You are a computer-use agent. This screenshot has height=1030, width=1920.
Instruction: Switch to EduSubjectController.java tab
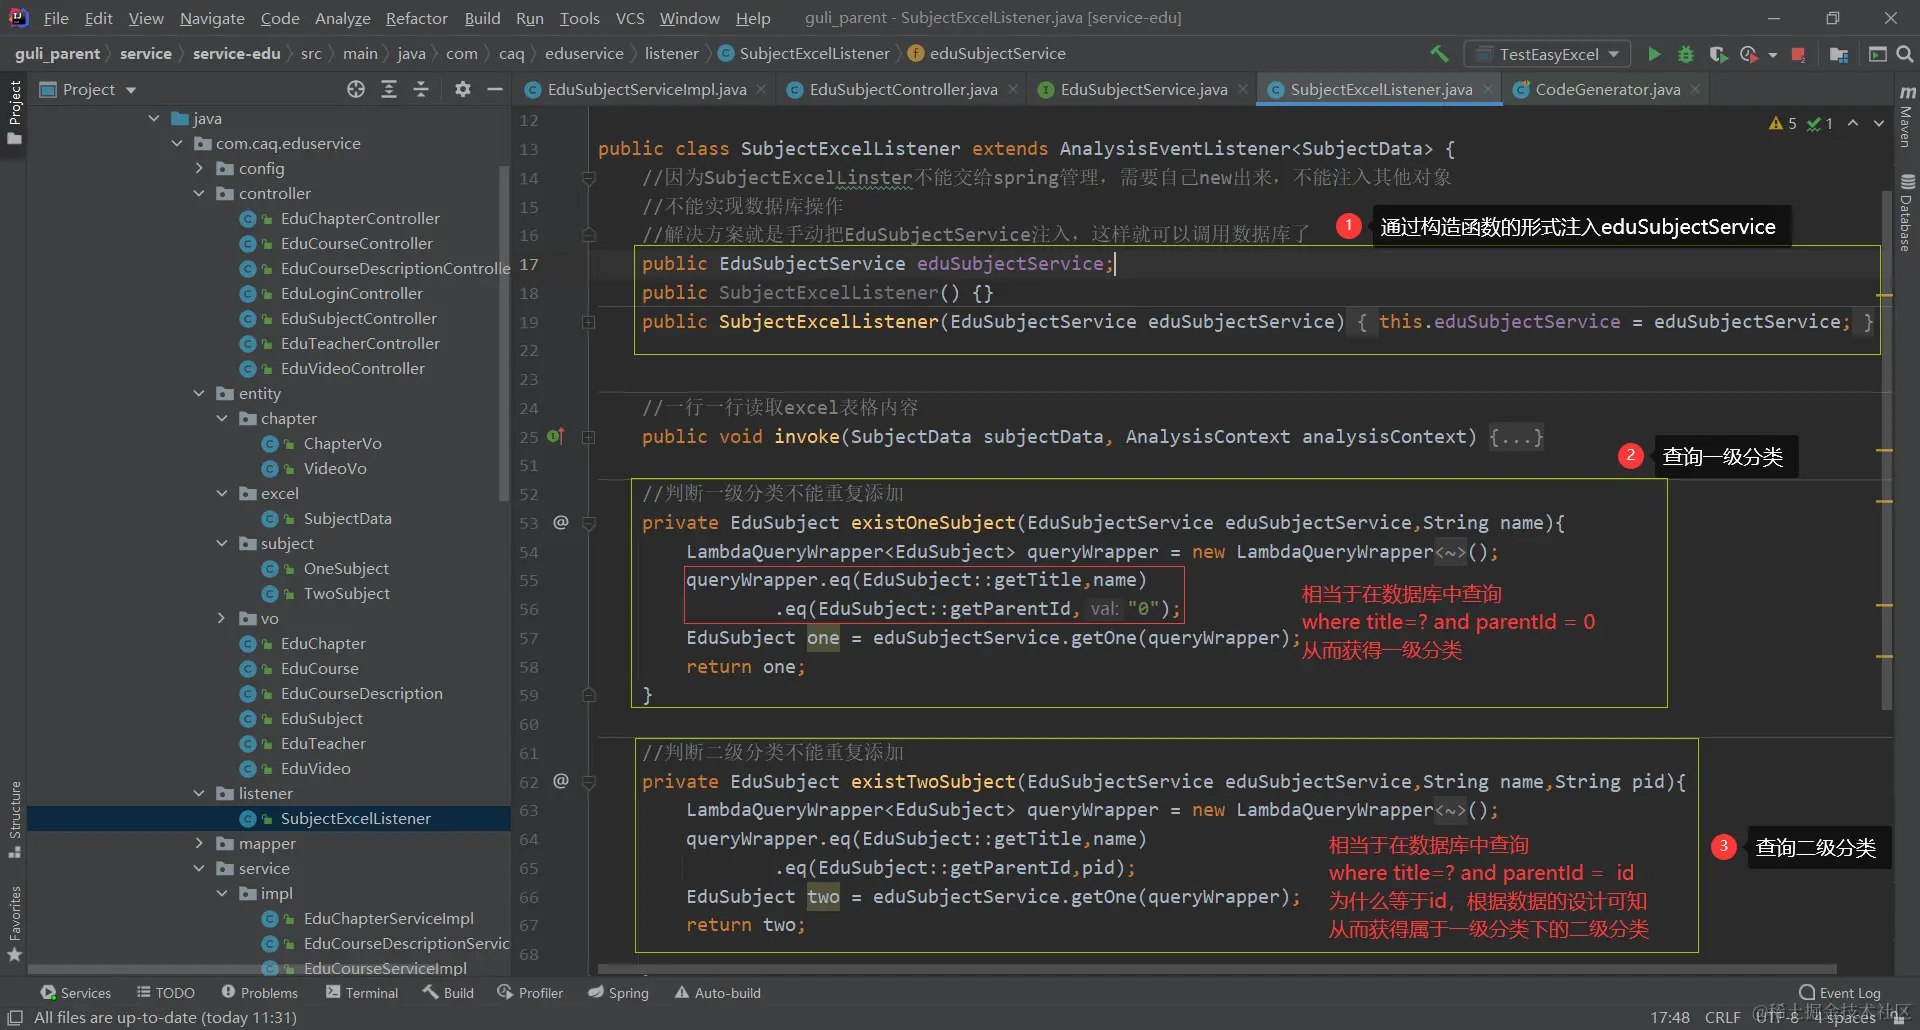coord(902,90)
